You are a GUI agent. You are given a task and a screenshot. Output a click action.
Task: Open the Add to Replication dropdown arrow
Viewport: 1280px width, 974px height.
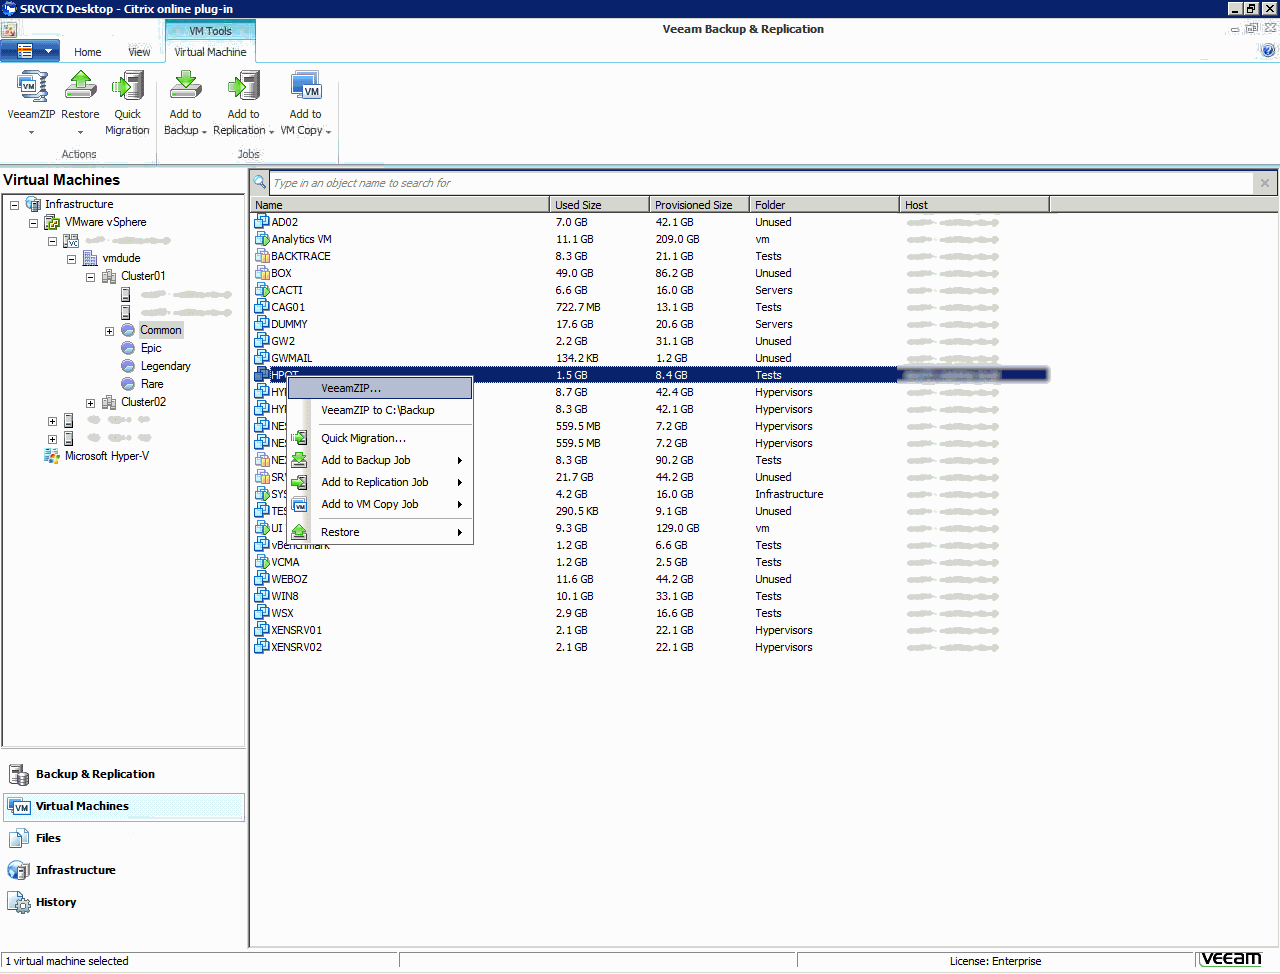[x=270, y=132]
